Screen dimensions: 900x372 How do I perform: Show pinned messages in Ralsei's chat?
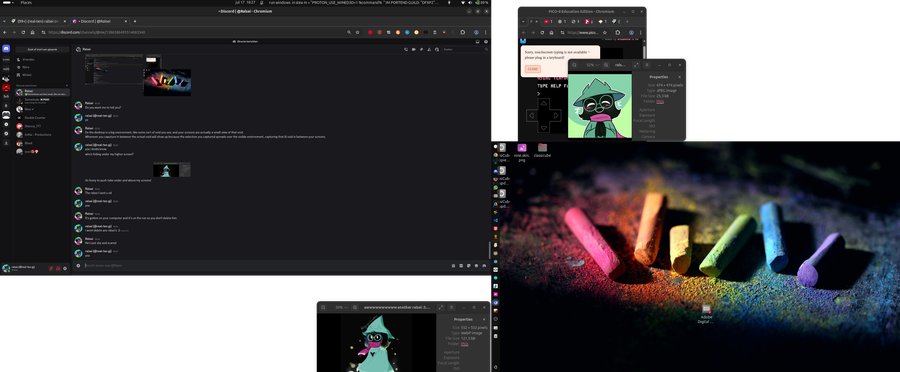pyautogui.click(x=421, y=49)
